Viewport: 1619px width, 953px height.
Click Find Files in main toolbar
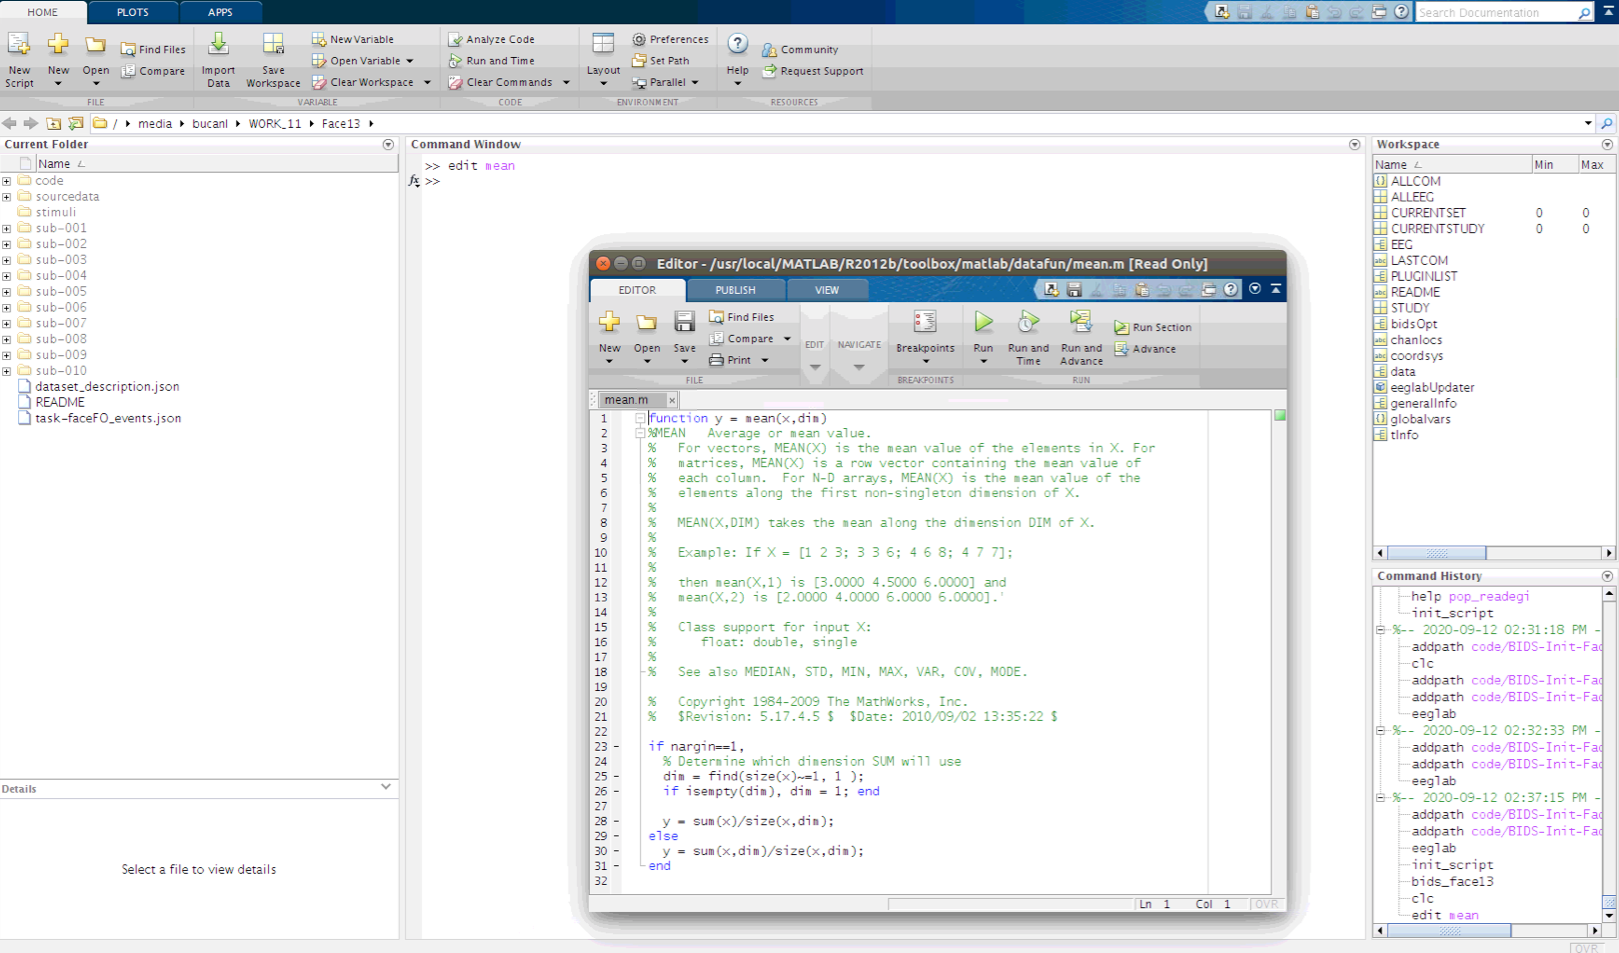(153, 49)
